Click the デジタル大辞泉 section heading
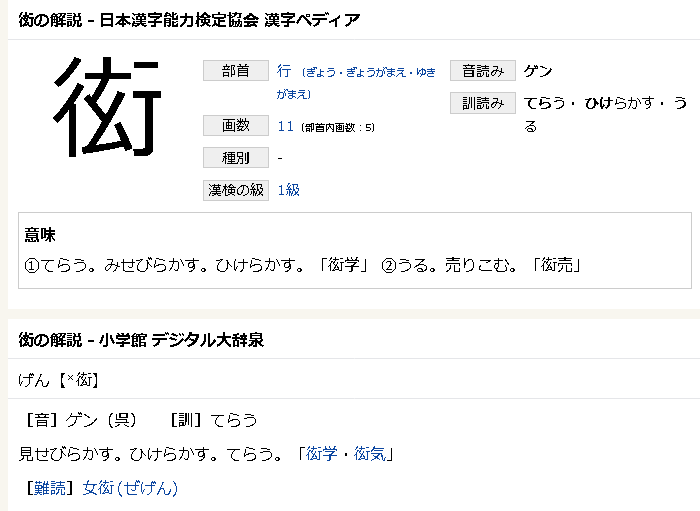 click(x=141, y=340)
